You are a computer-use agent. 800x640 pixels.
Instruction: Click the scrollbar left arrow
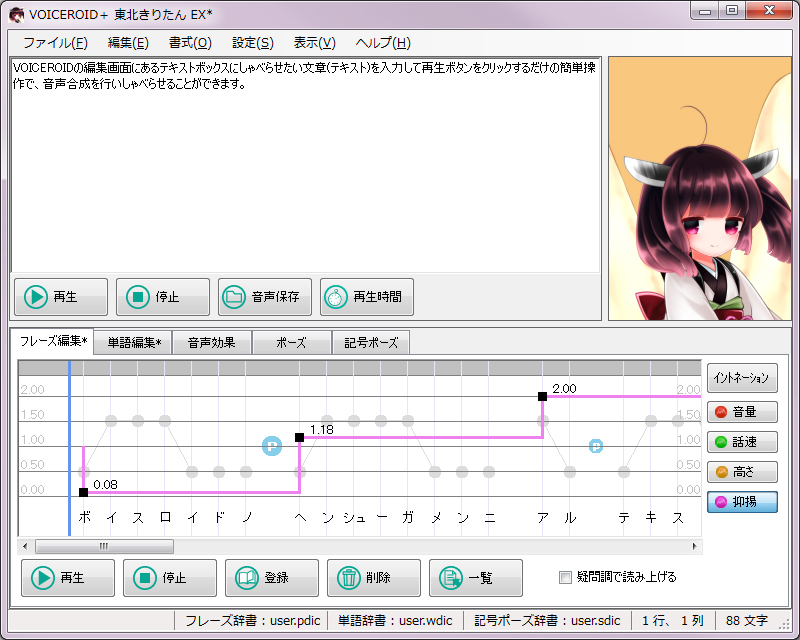point(25,547)
